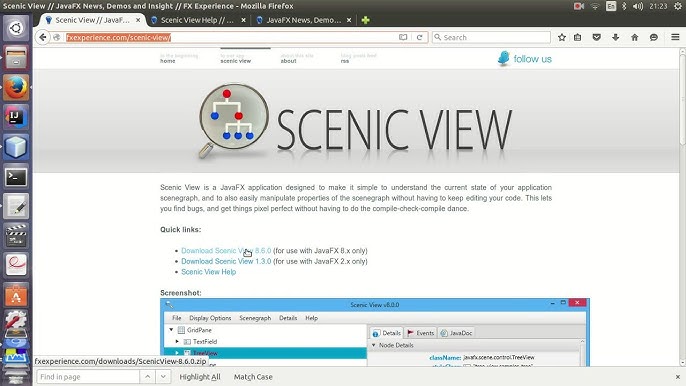Download Scenic View 1.3.0 link
686x386 pixels.
click(x=226, y=261)
